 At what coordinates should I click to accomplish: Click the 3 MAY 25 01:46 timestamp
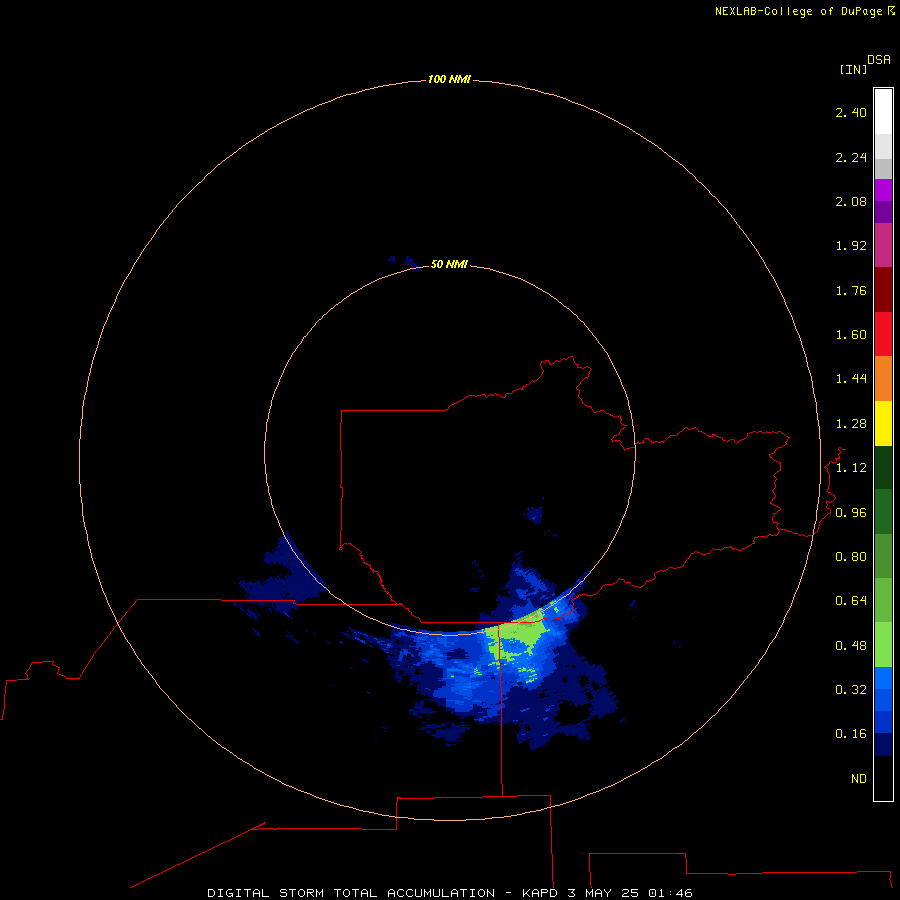click(x=630, y=893)
